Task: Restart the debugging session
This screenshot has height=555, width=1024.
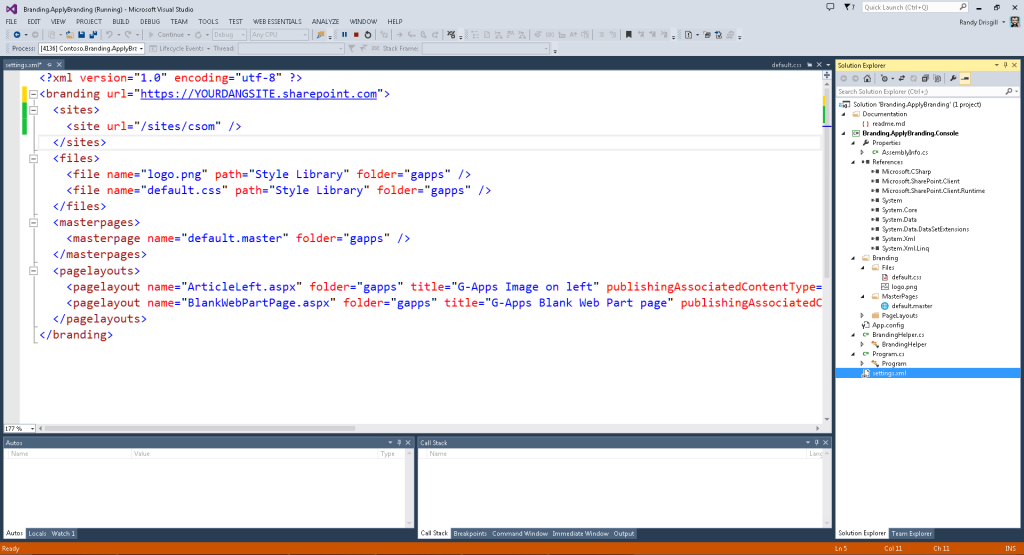Action: tap(368, 35)
